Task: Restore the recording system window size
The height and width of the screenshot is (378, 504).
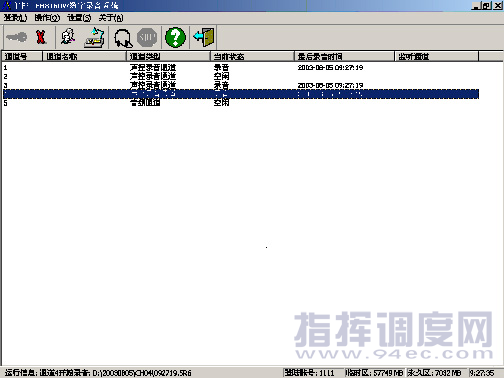Action: (x=486, y=5)
